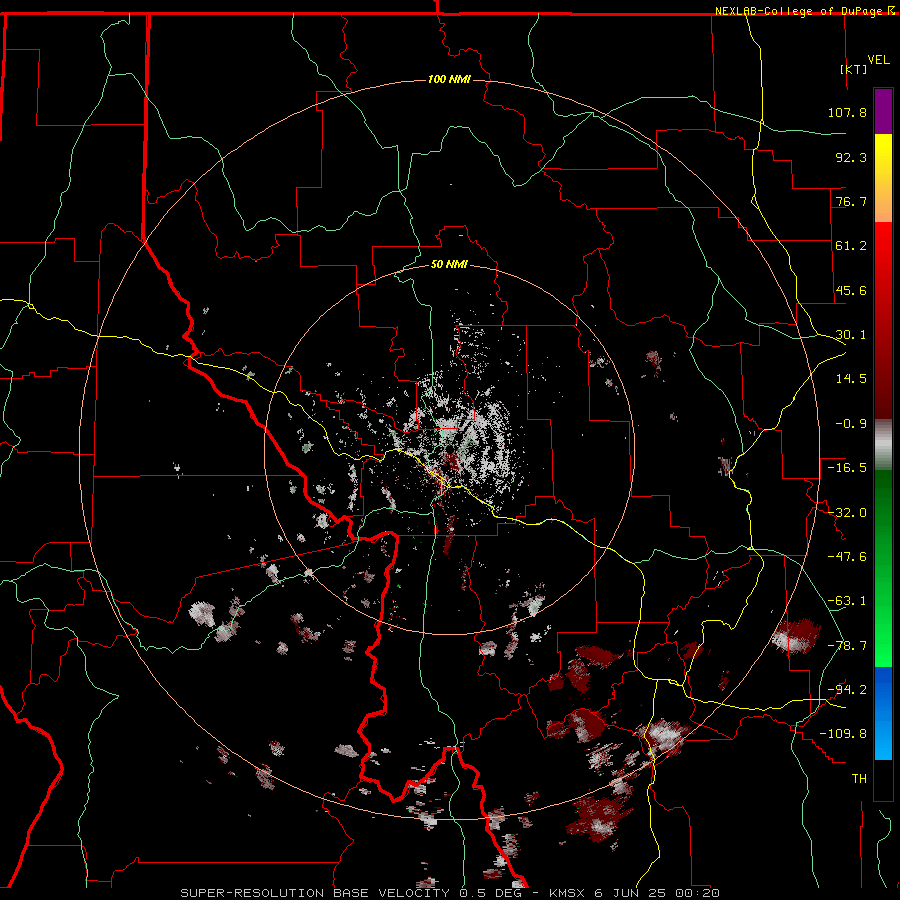
Task: Click the "SUPER-RESOLUTION BASE VELOCITY 0.5 DEG" caption
Action: (x=351, y=893)
